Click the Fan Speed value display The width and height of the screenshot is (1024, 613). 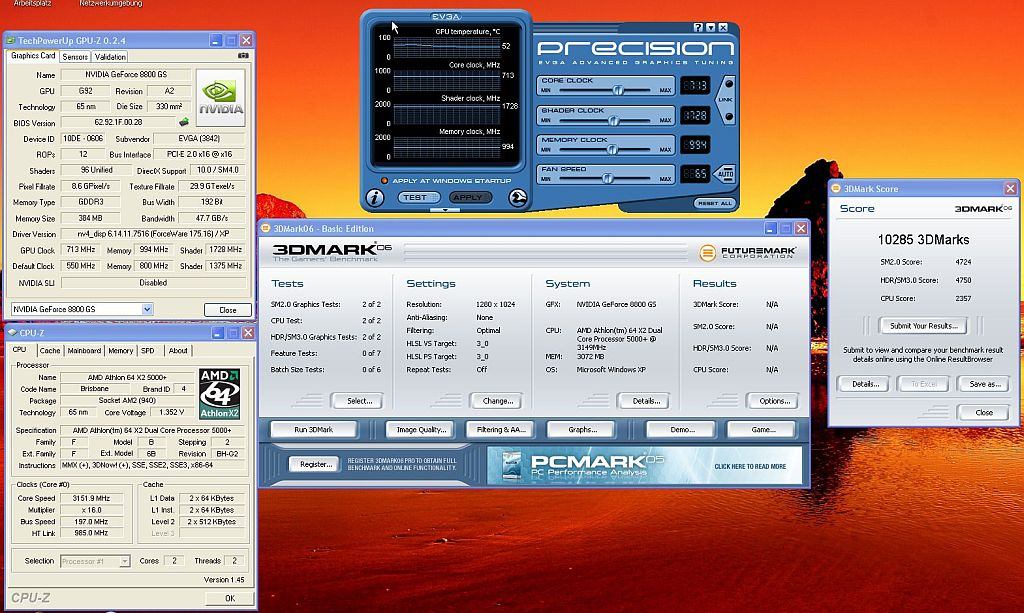pyautogui.click(x=694, y=174)
